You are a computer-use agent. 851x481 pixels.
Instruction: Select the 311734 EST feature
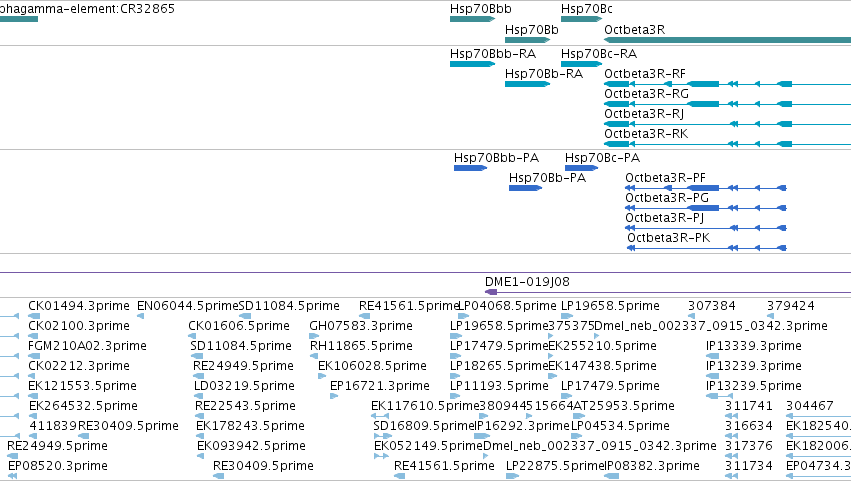[x=731, y=477]
